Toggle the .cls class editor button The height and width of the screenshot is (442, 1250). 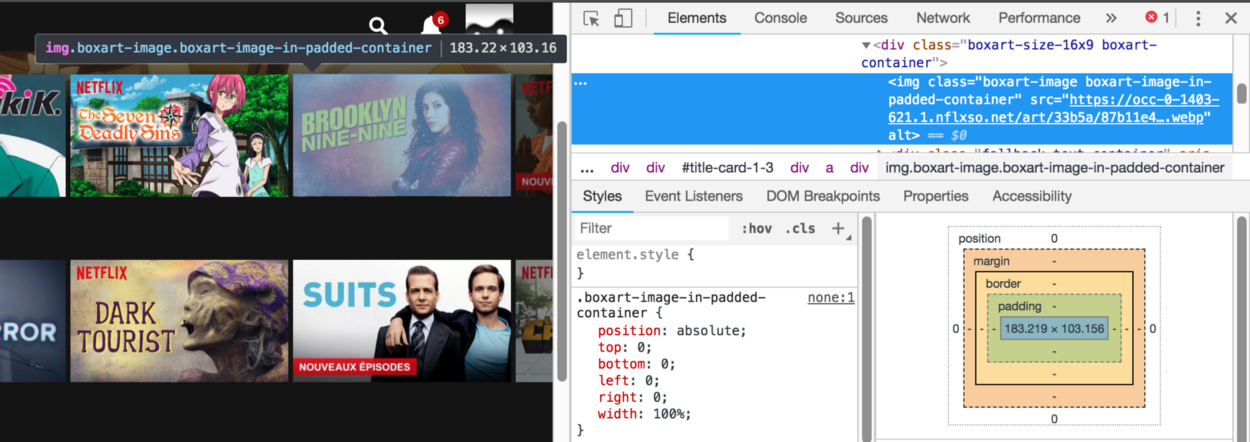pos(800,229)
